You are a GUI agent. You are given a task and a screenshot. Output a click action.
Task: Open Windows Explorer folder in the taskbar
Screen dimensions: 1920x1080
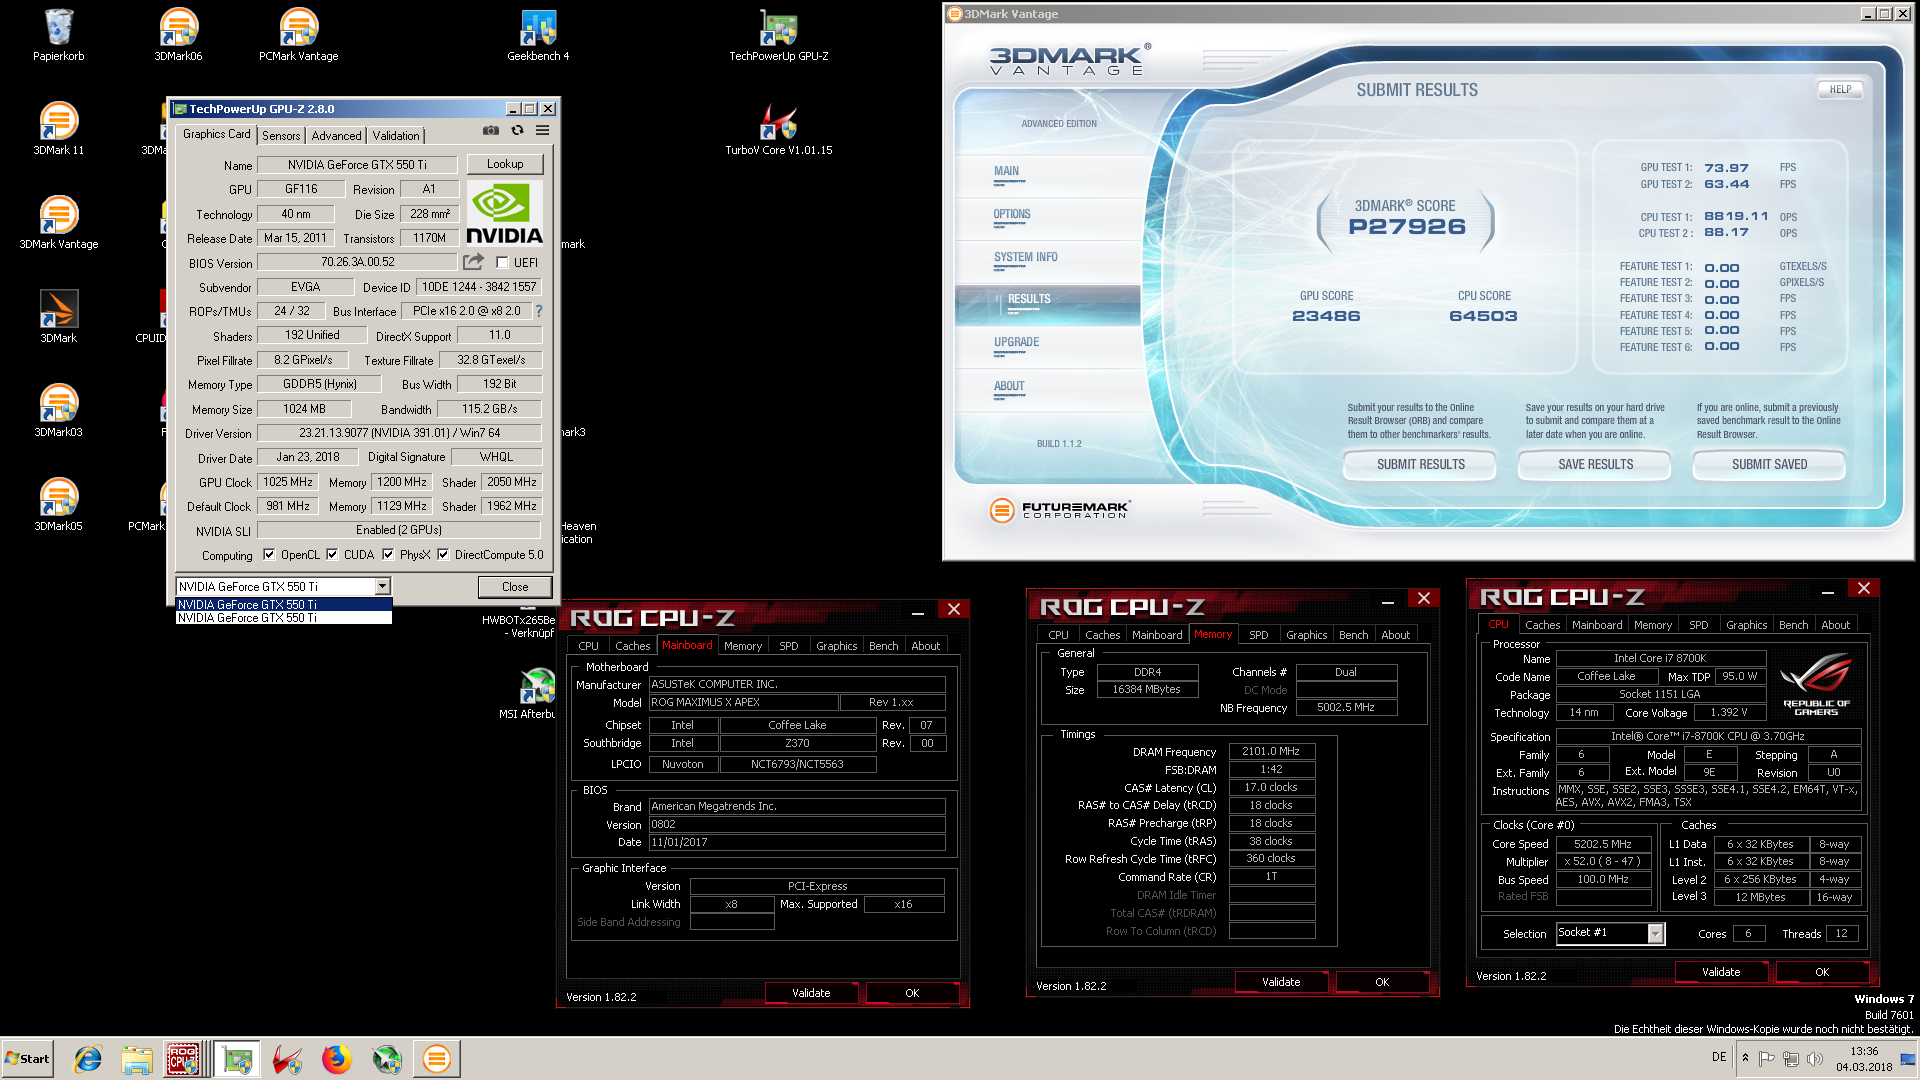click(x=137, y=1059)
